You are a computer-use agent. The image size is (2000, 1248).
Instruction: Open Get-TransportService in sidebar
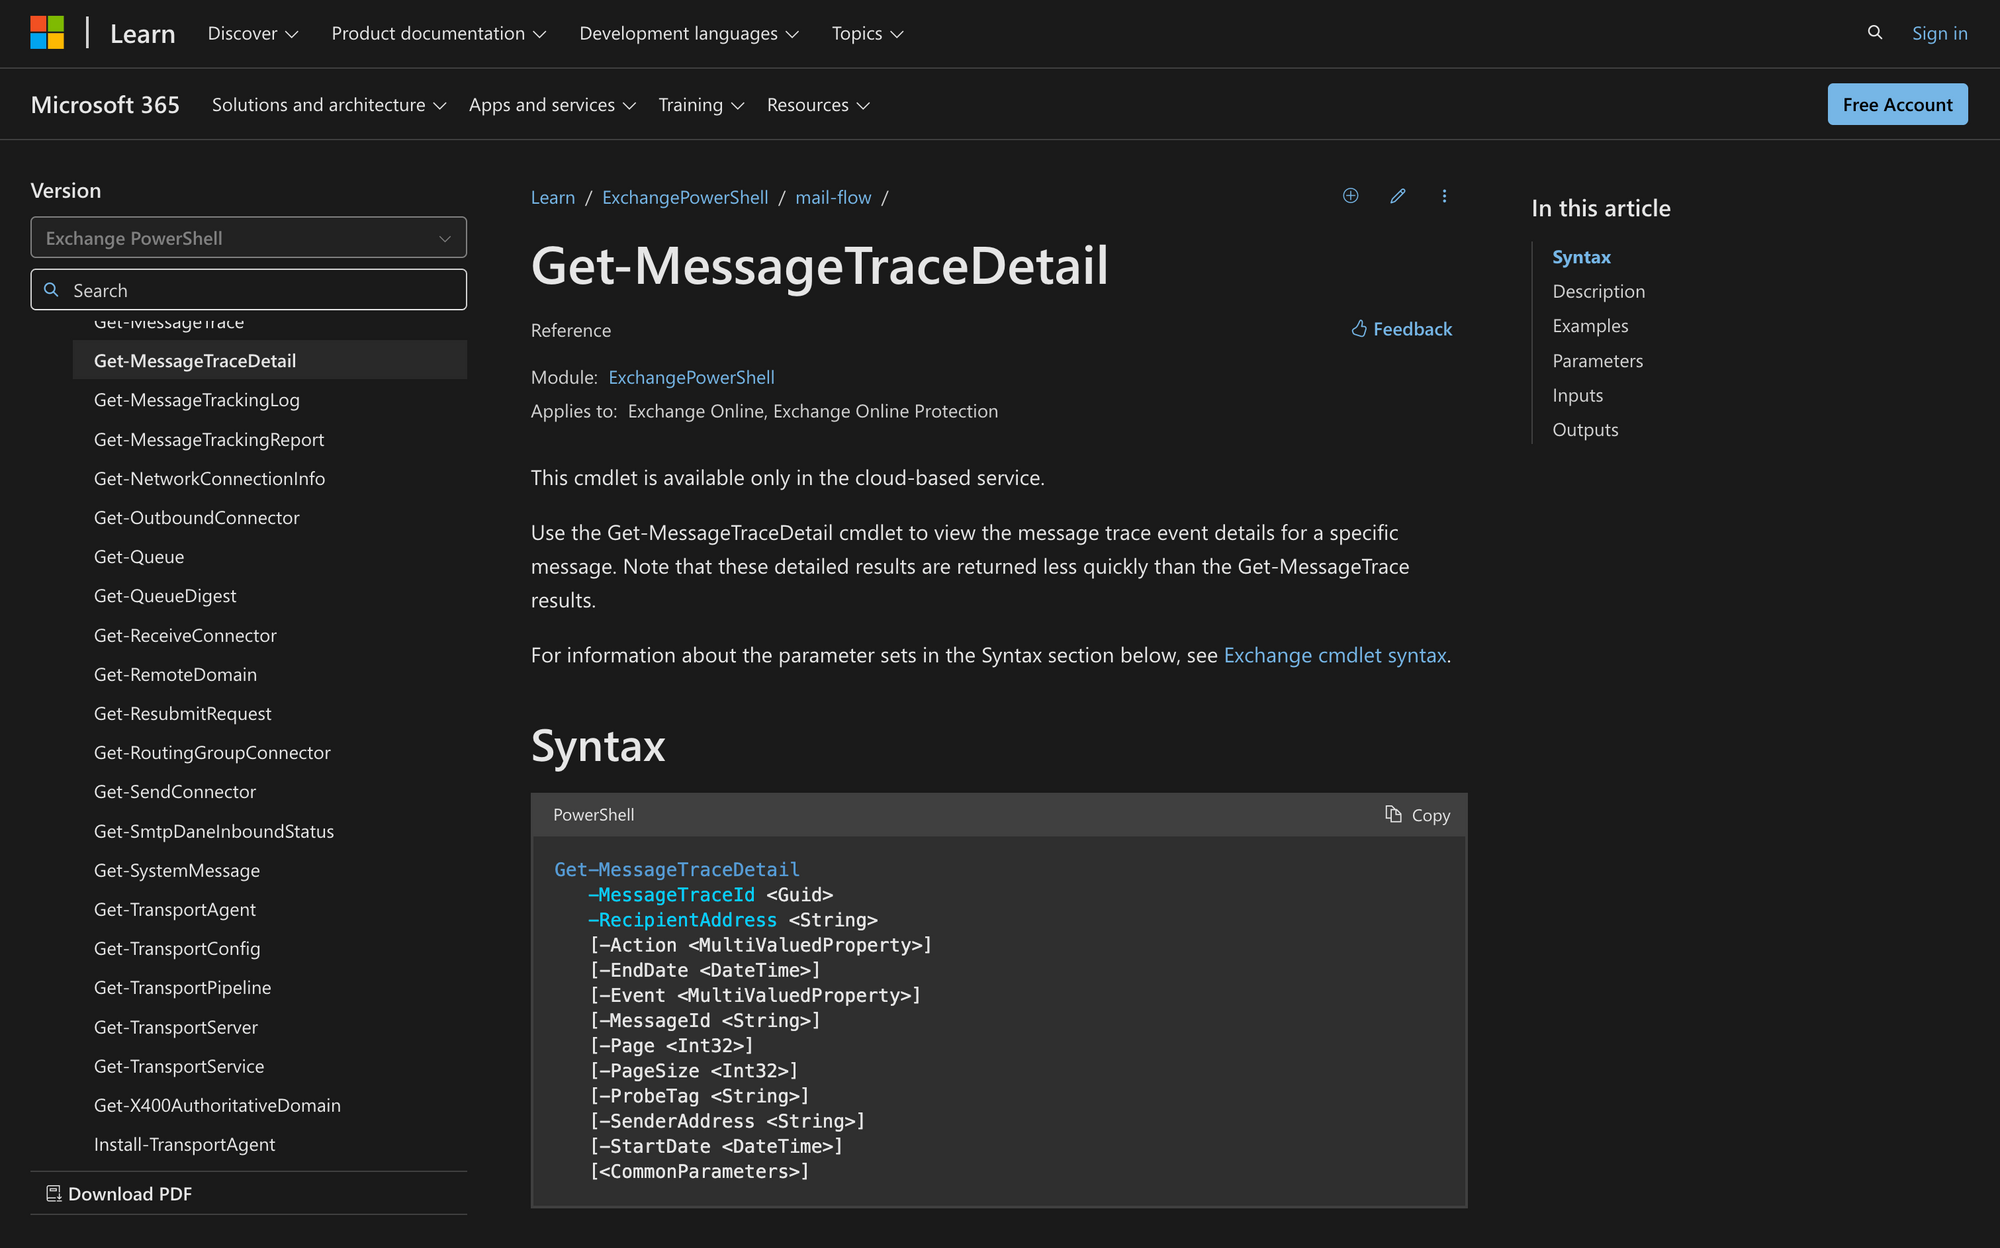point(179,1067)
